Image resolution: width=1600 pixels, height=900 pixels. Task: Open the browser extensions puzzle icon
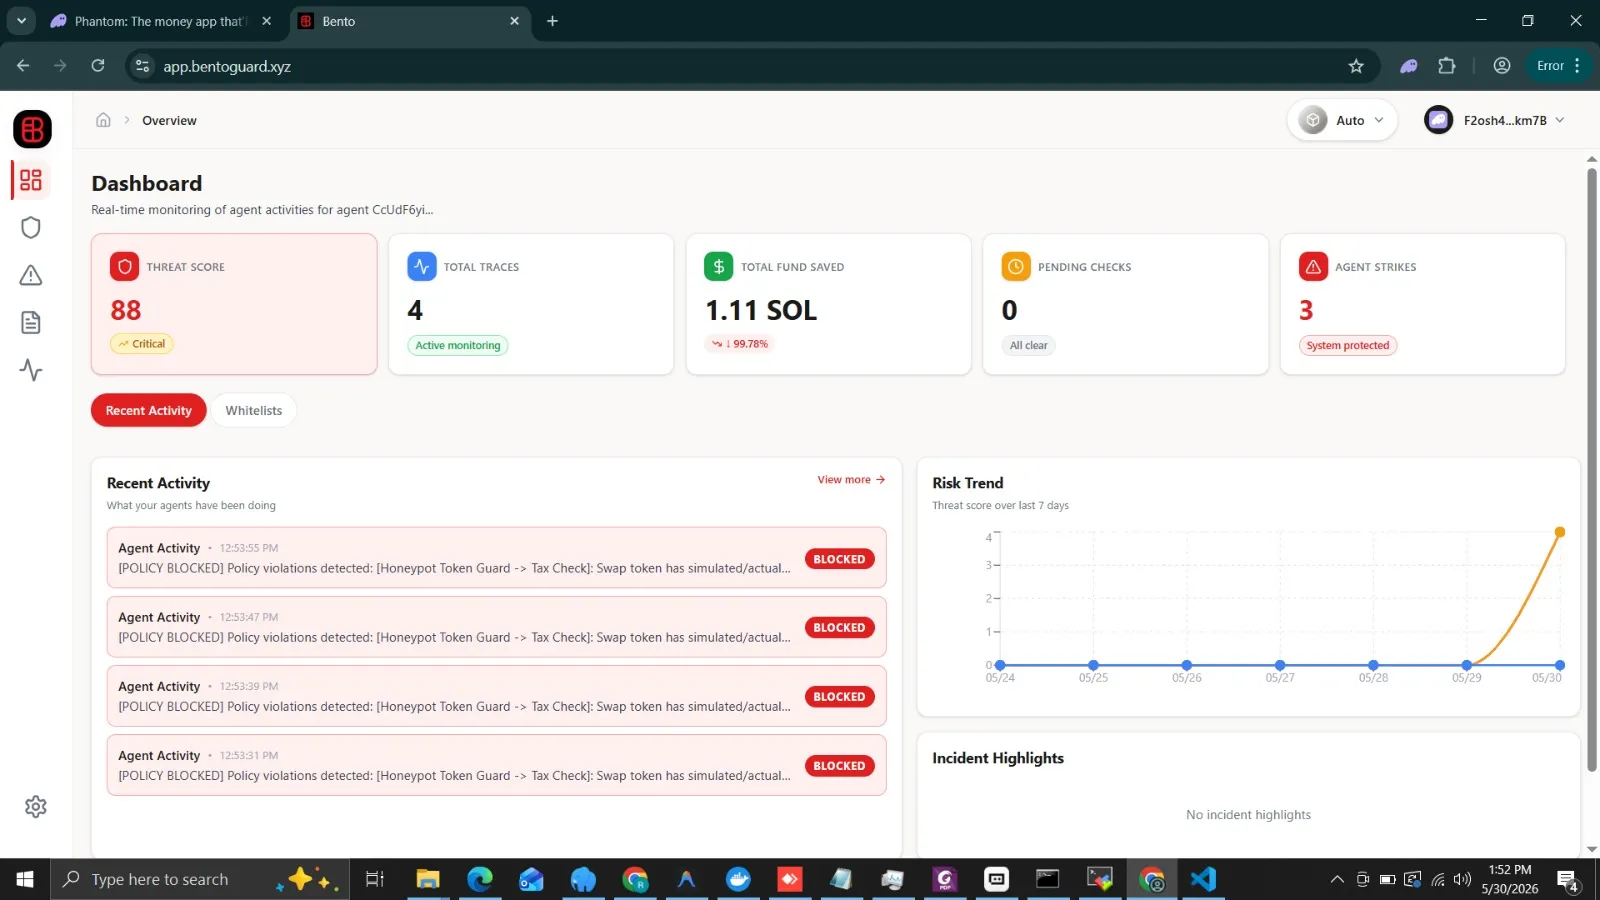coord(1447,66)
